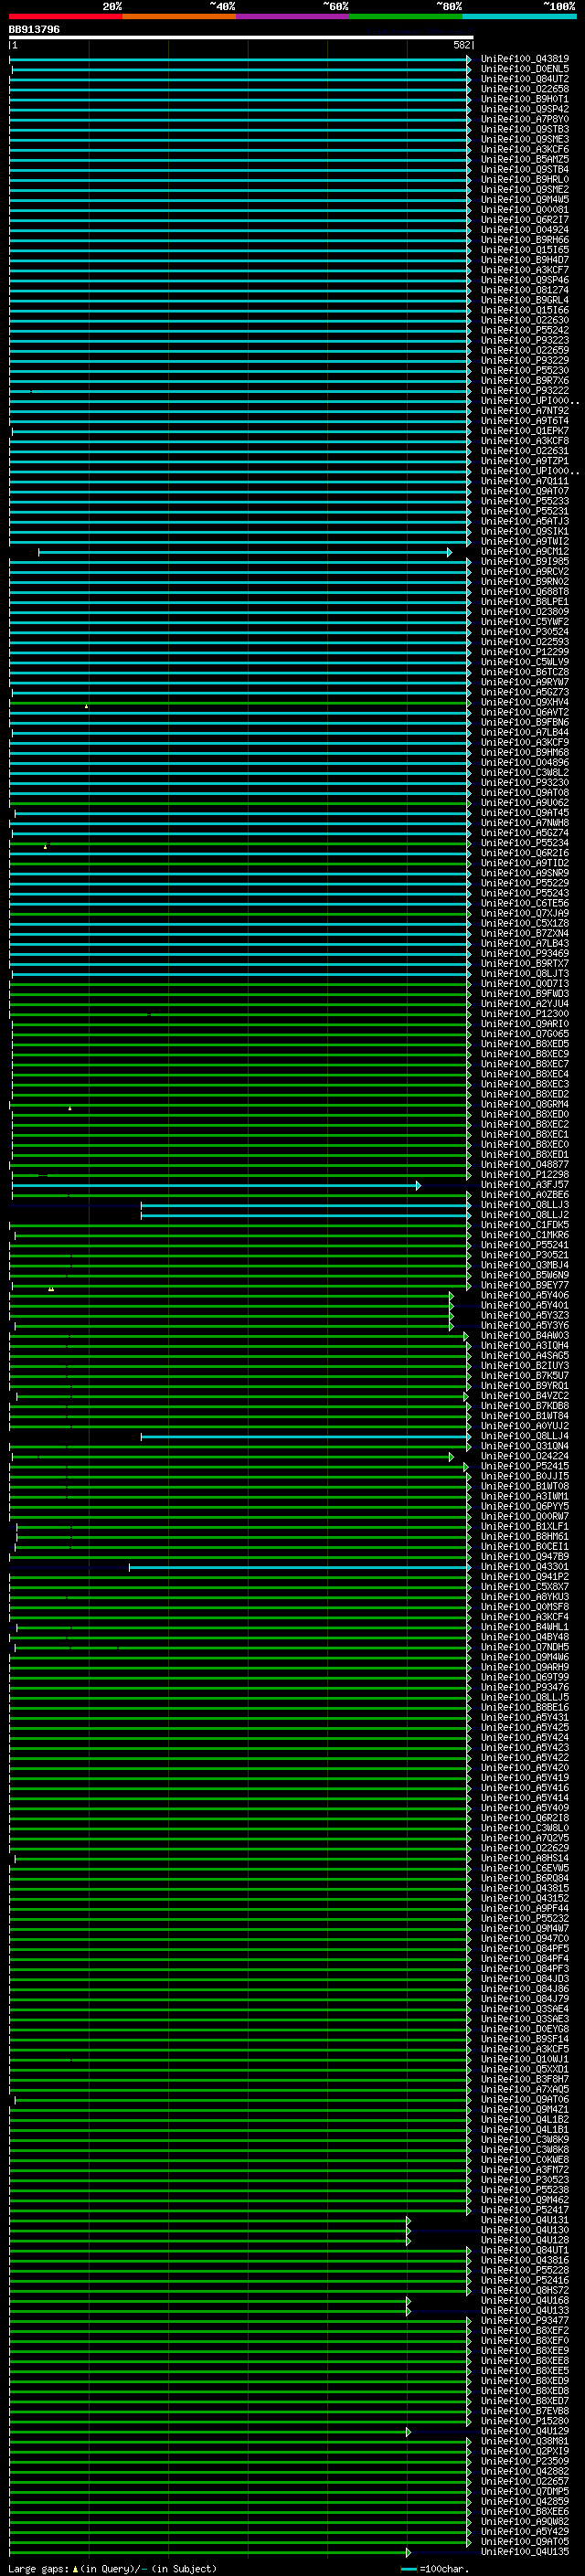Screen dimensions: 585x2576
Task: Click the ~20% red legend segment
Action: point(66,16)
